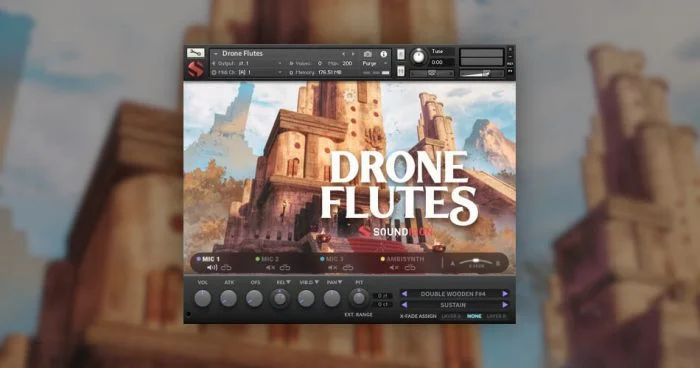Expand the instrument name dropdown arrow
Image resolution: width=700 pixels, height=368 pixels.
pyautogui.click(x=216, y=54)
